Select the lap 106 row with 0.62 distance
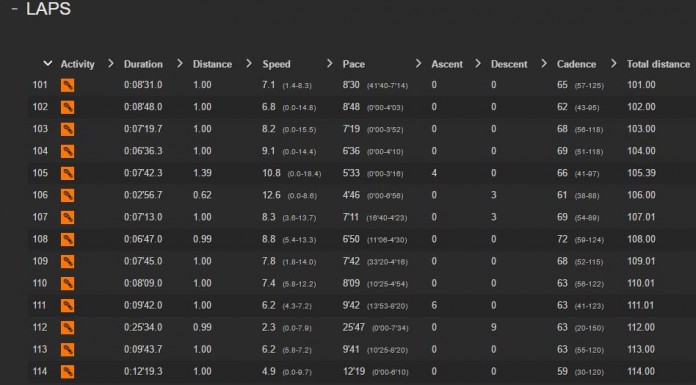 [x=361, y=195]
